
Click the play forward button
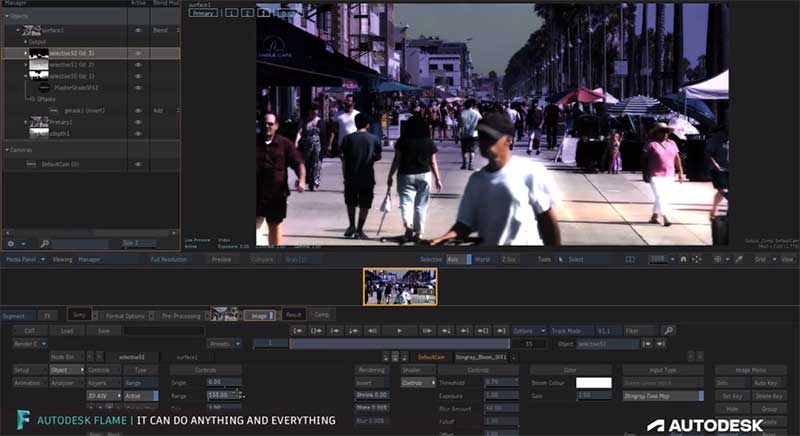(x=399, y=331)
